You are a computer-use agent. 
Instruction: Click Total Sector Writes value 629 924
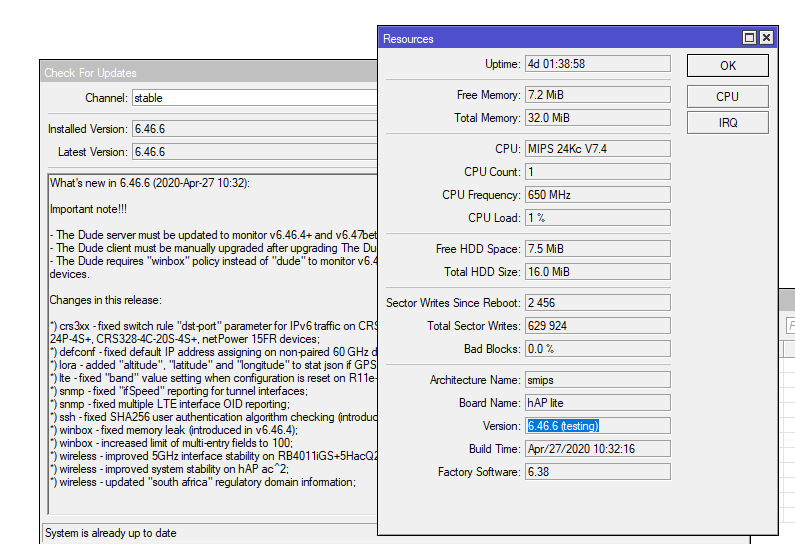click(x=598, y=325)
